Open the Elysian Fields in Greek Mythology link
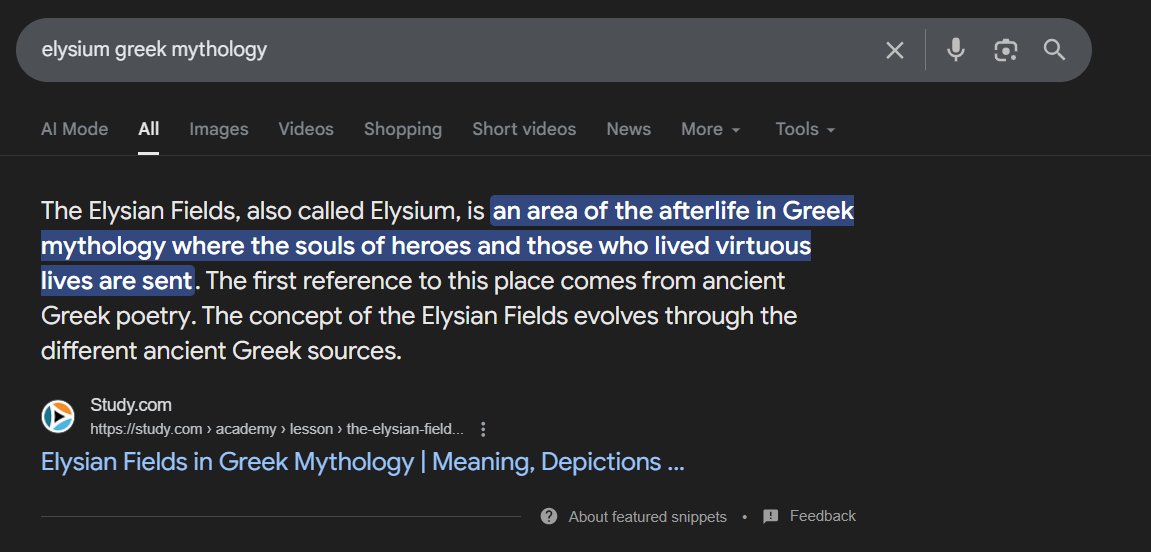Screen dimensions: 1151x552 tap(362, 462)
